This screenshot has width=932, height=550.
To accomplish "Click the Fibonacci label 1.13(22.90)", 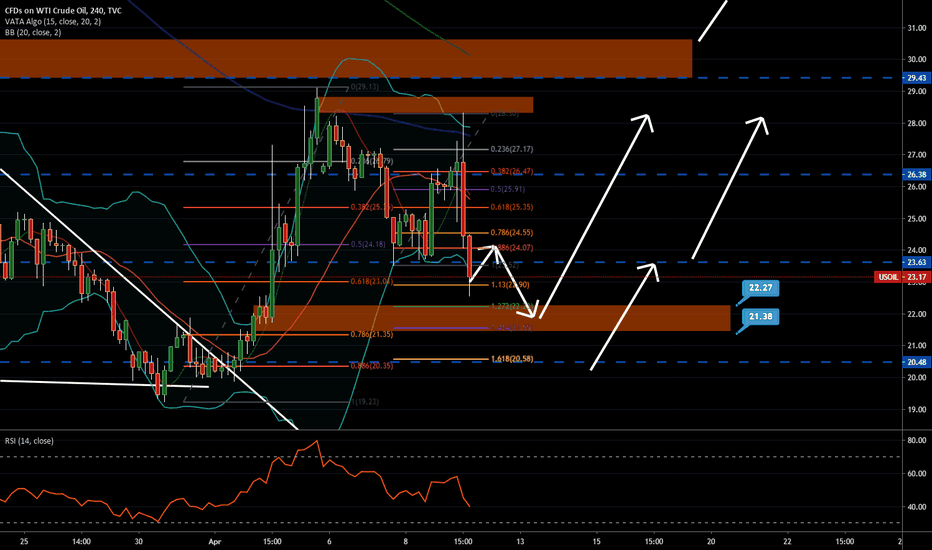I will [510, 285].
